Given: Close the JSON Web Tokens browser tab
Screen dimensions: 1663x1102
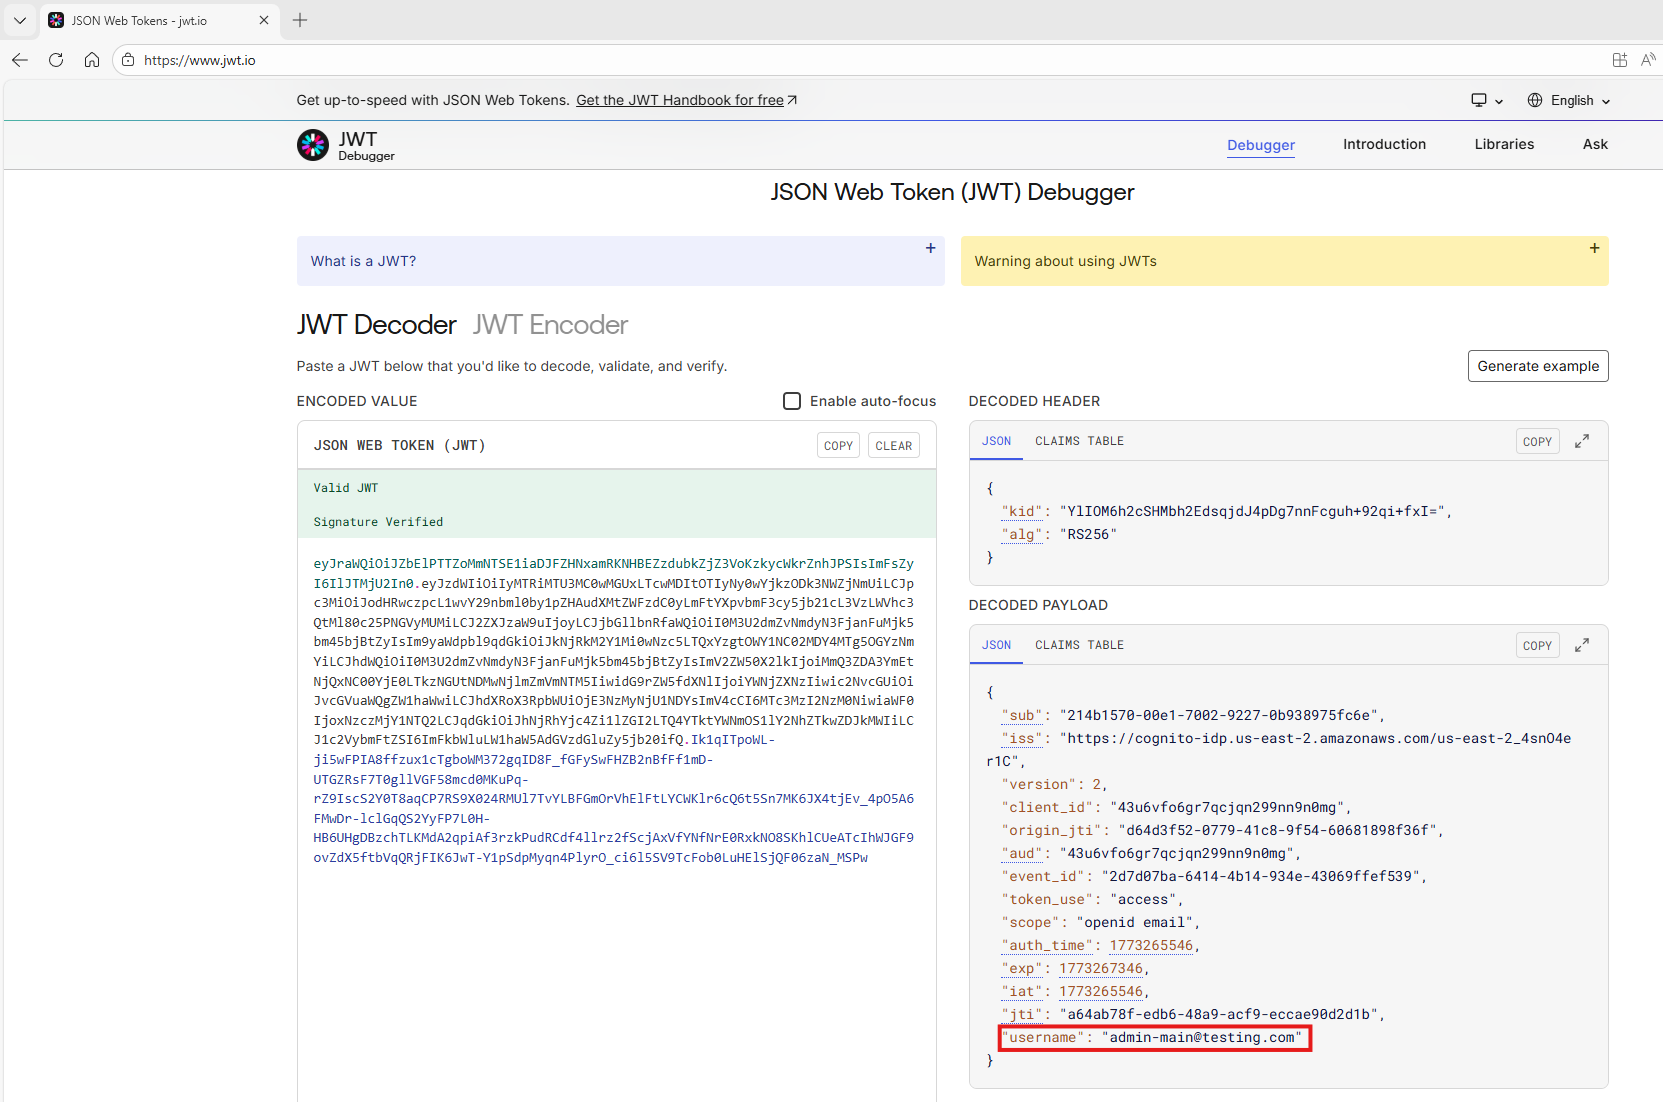Looking at the screenshot, I should pos(264,20).
